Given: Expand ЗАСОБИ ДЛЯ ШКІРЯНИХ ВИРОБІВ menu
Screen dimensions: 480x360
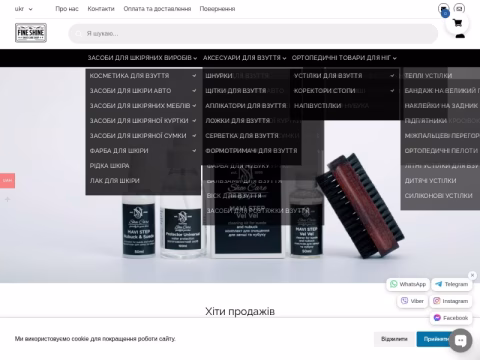Looking at the screenshot, I should (142, 58).
